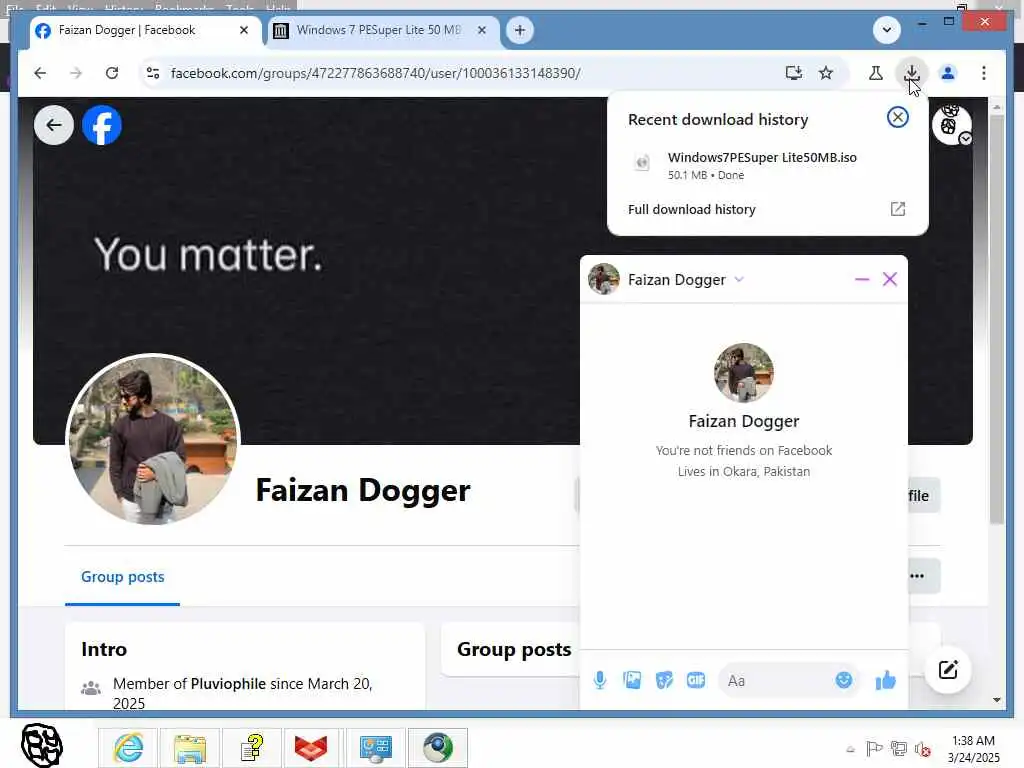Click Facebook page back arrow button
Viewport: 1024px width, 768px height.
click(x=54, y=125)
